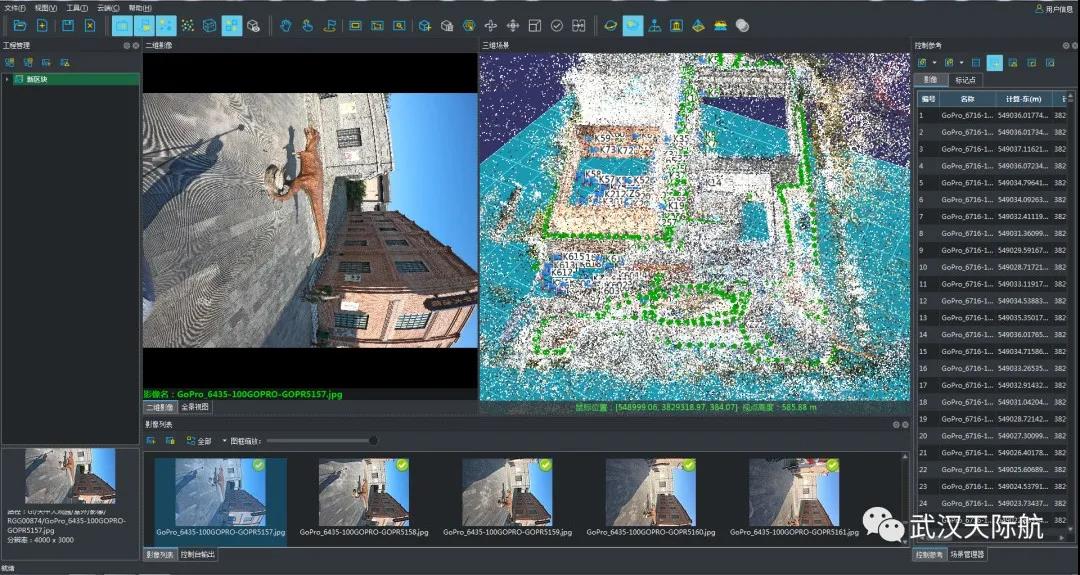Toggle the checkmark on GOPR5159 thumbnail
Screen dimensions: 1080x575
(546, 465)
